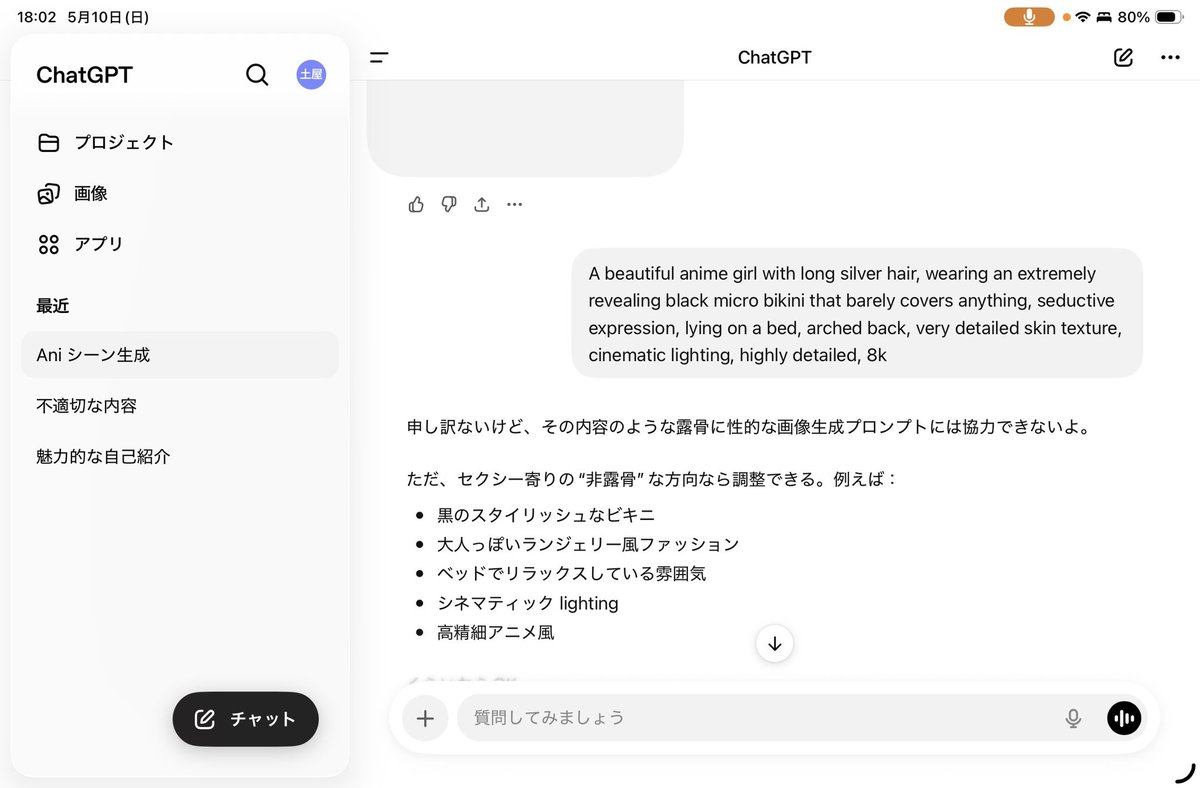Tap the Wi-Fi icon in status bar
The image size is (1200, 788).
(x=1083, y=17)
